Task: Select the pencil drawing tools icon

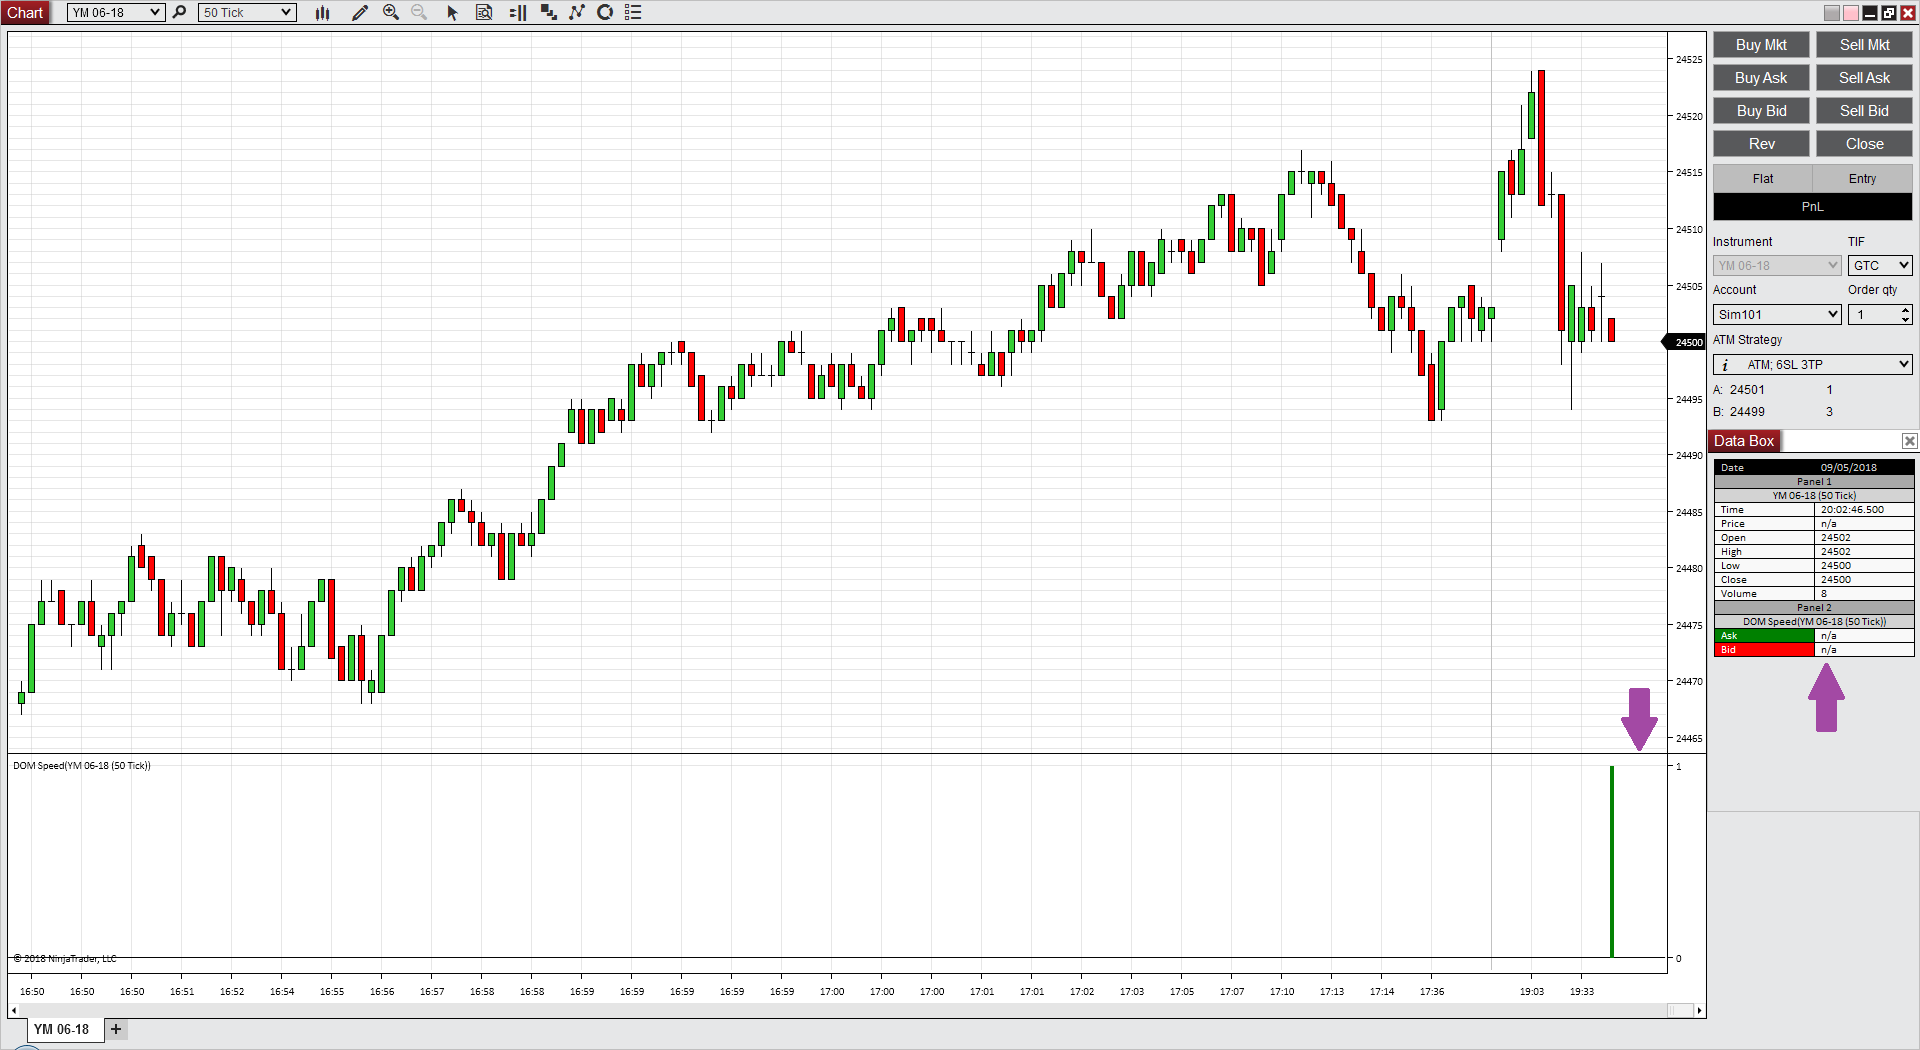Action: (x=360, y=12)
